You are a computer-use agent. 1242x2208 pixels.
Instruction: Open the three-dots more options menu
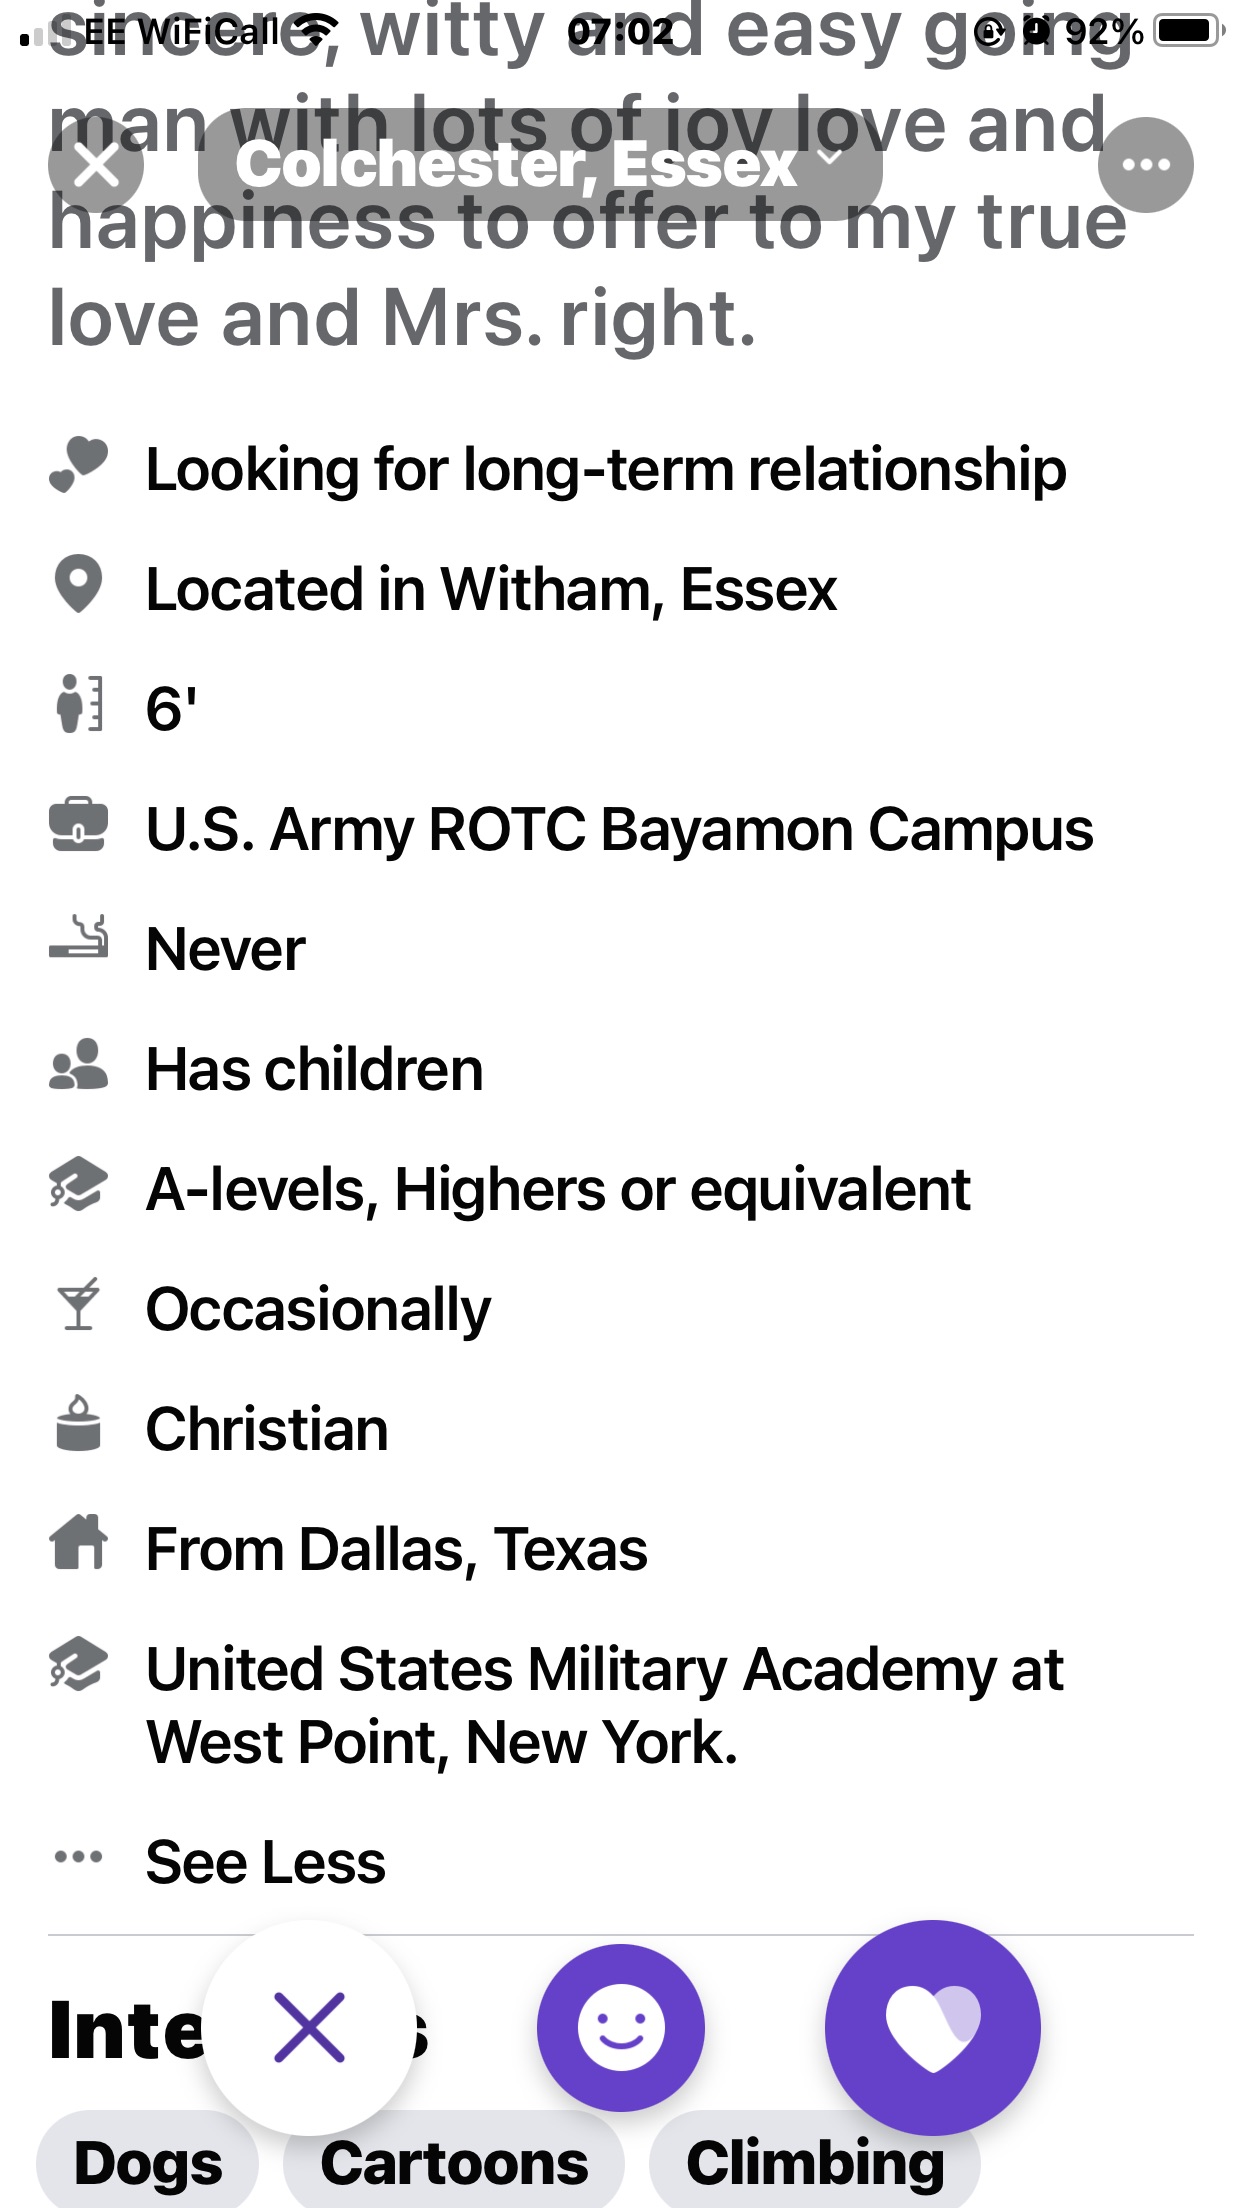(x=1146, y=165)
